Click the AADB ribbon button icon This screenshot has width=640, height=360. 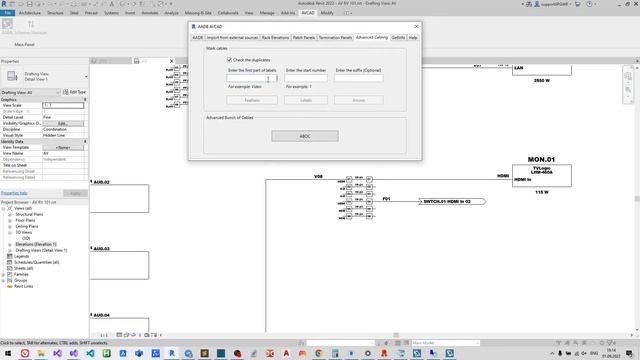[7, 24]
